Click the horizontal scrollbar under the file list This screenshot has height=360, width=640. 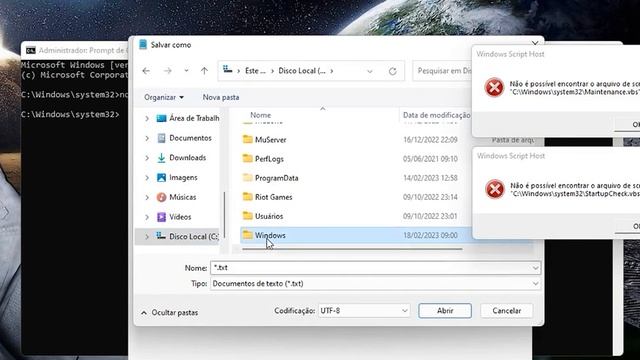tap(352, 249)
